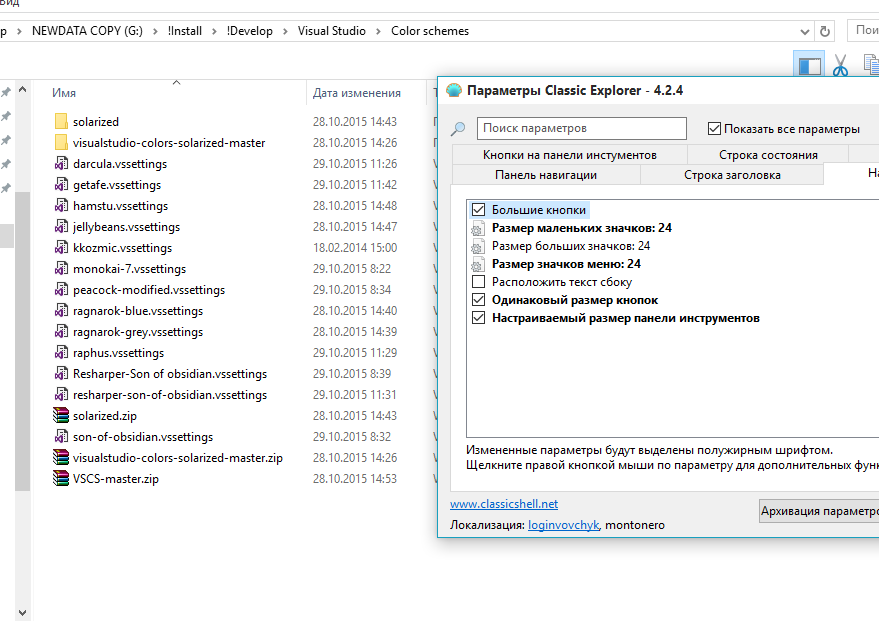879x630 pixels.
Task: Open the Панель навигации tab
Action: pos(545,175)
